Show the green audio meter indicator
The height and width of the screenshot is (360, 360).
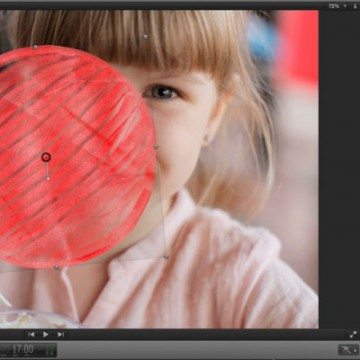click(x=51, y=350)
